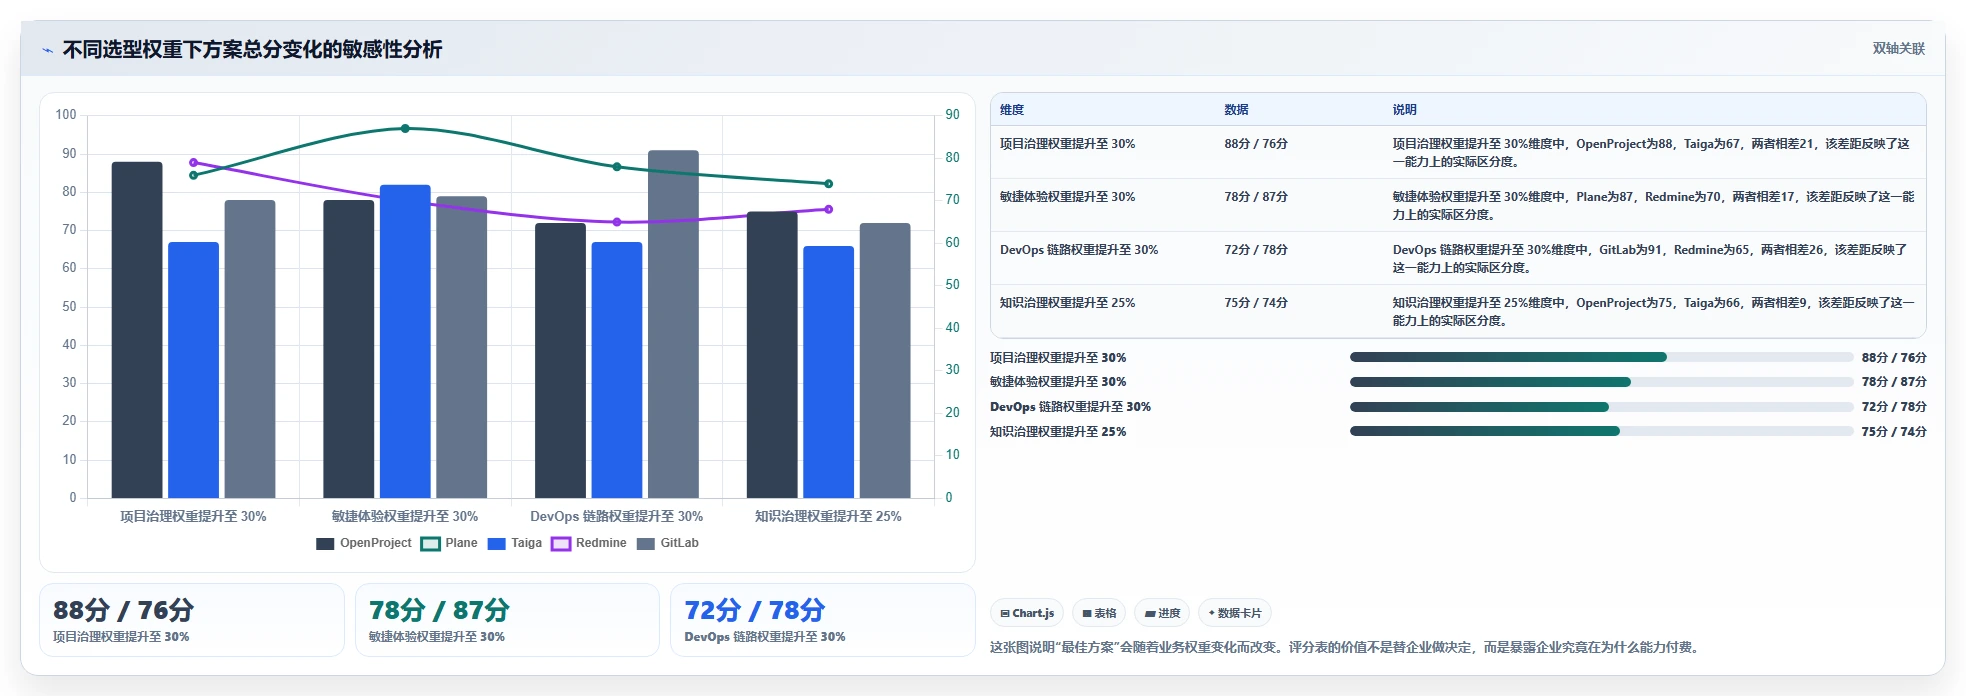The image size is (1966, 696).
Task: Click the OpenProject bar for 项目治理权重提升至 30%
Action: 137,330
